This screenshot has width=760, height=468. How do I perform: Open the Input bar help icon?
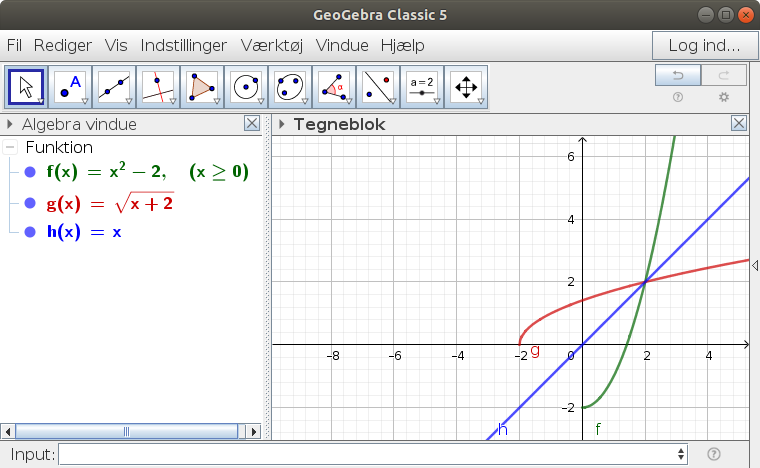coord(713,454)
